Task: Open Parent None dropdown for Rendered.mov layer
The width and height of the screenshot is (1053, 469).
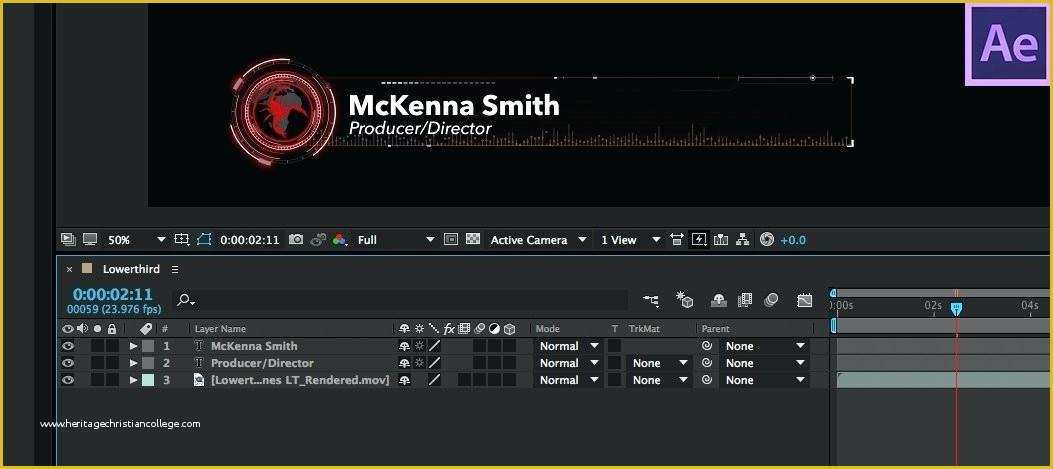Action: 765,380
